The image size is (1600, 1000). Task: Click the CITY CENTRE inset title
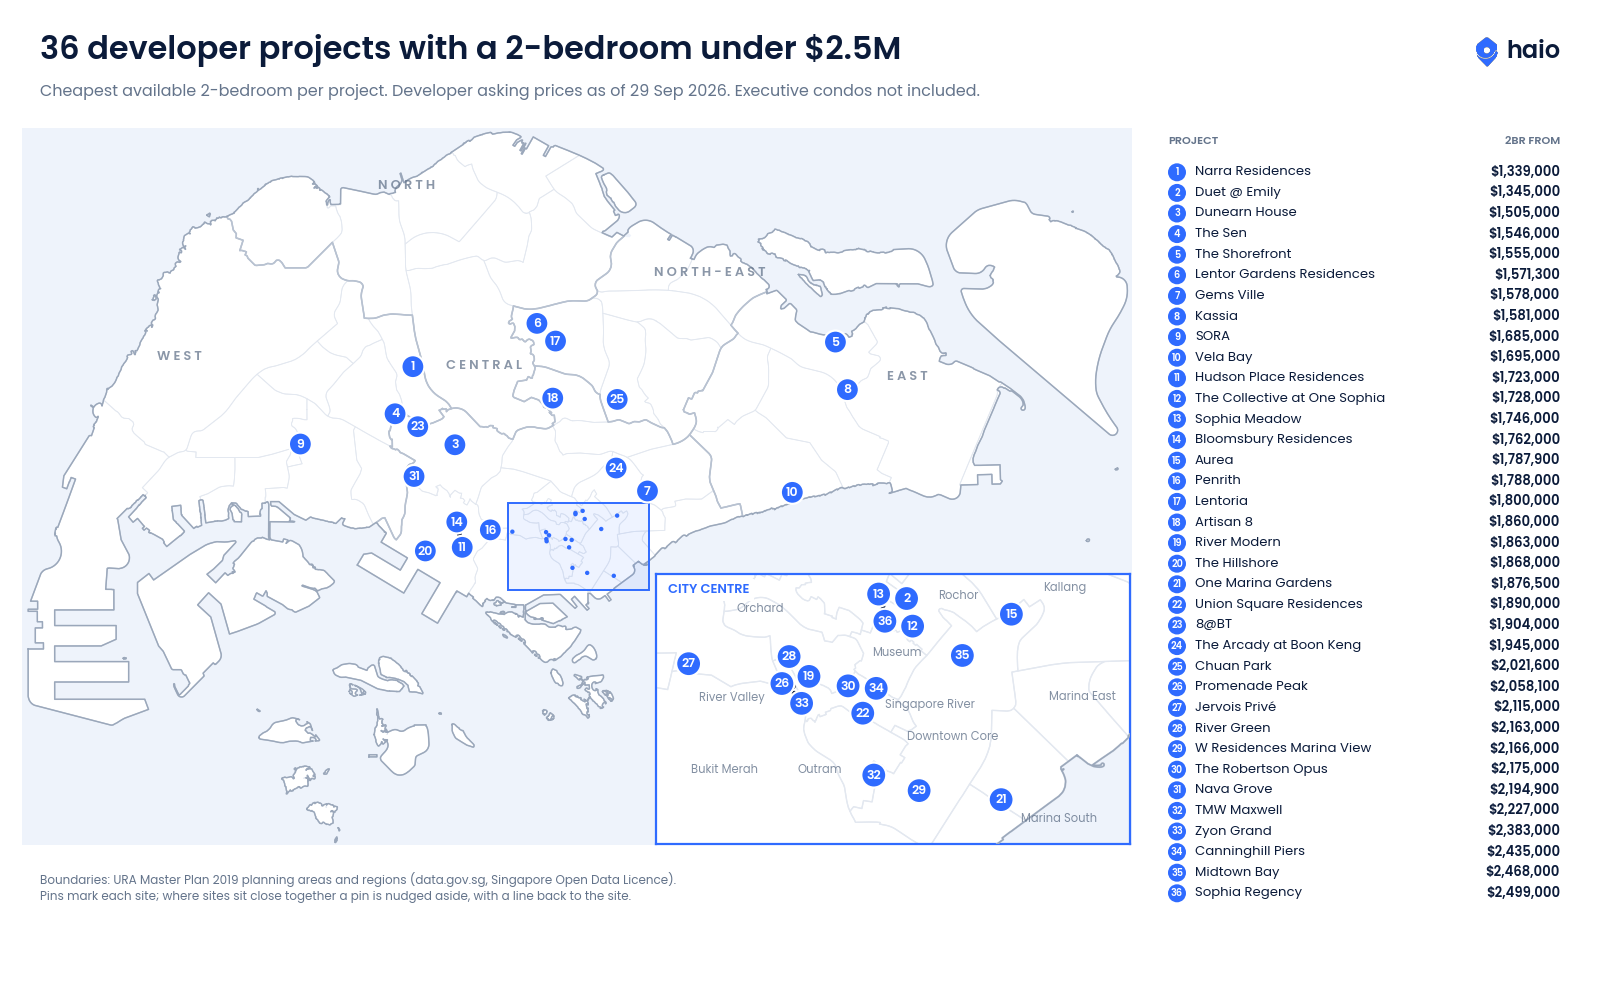point(708,589)
